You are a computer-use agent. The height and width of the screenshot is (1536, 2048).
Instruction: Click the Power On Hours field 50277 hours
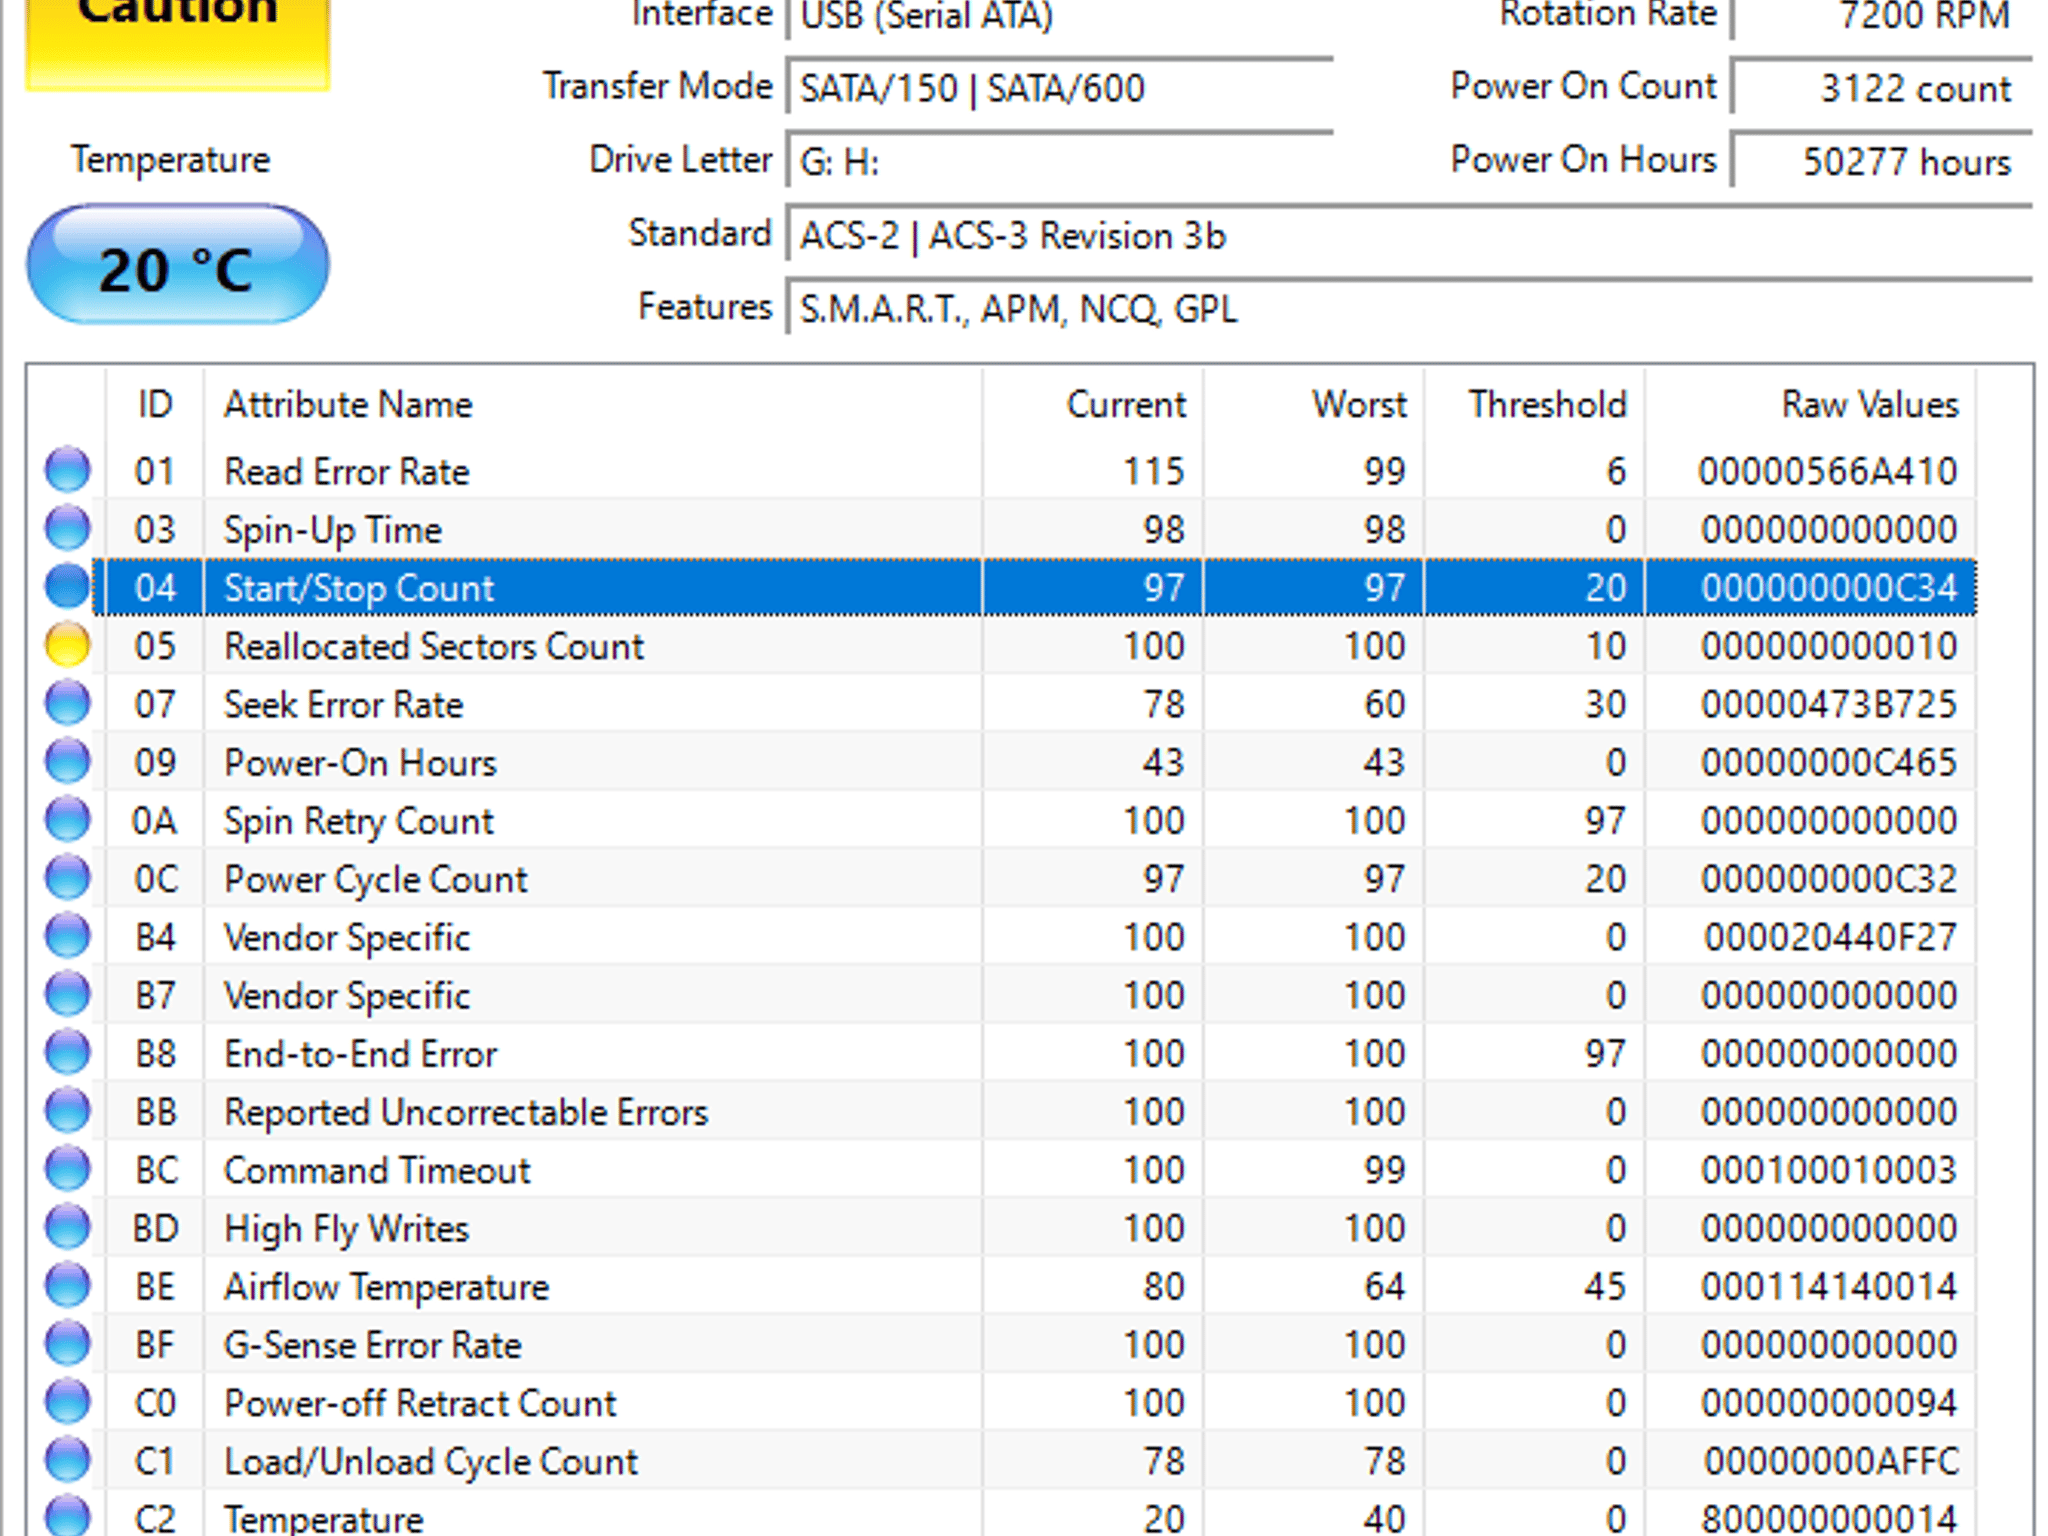1882,161
